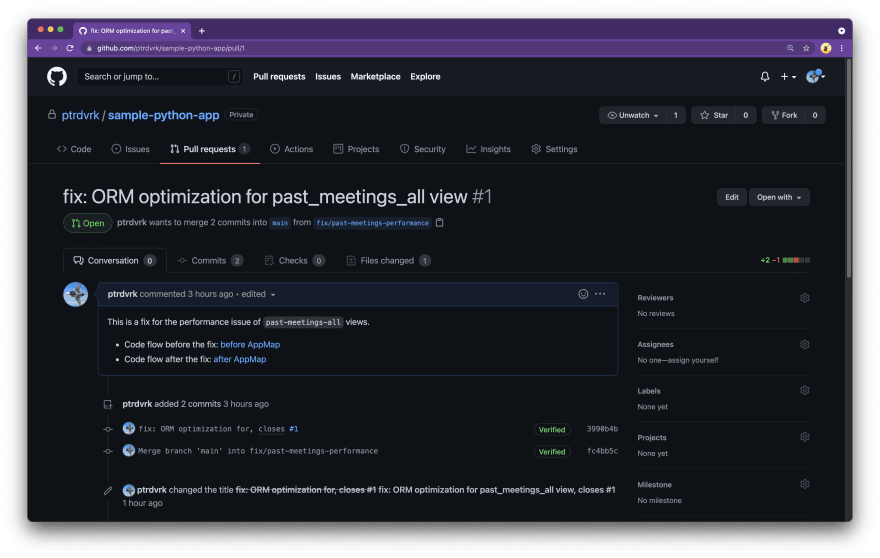Open the repository Settings tab

coord(554,149)
